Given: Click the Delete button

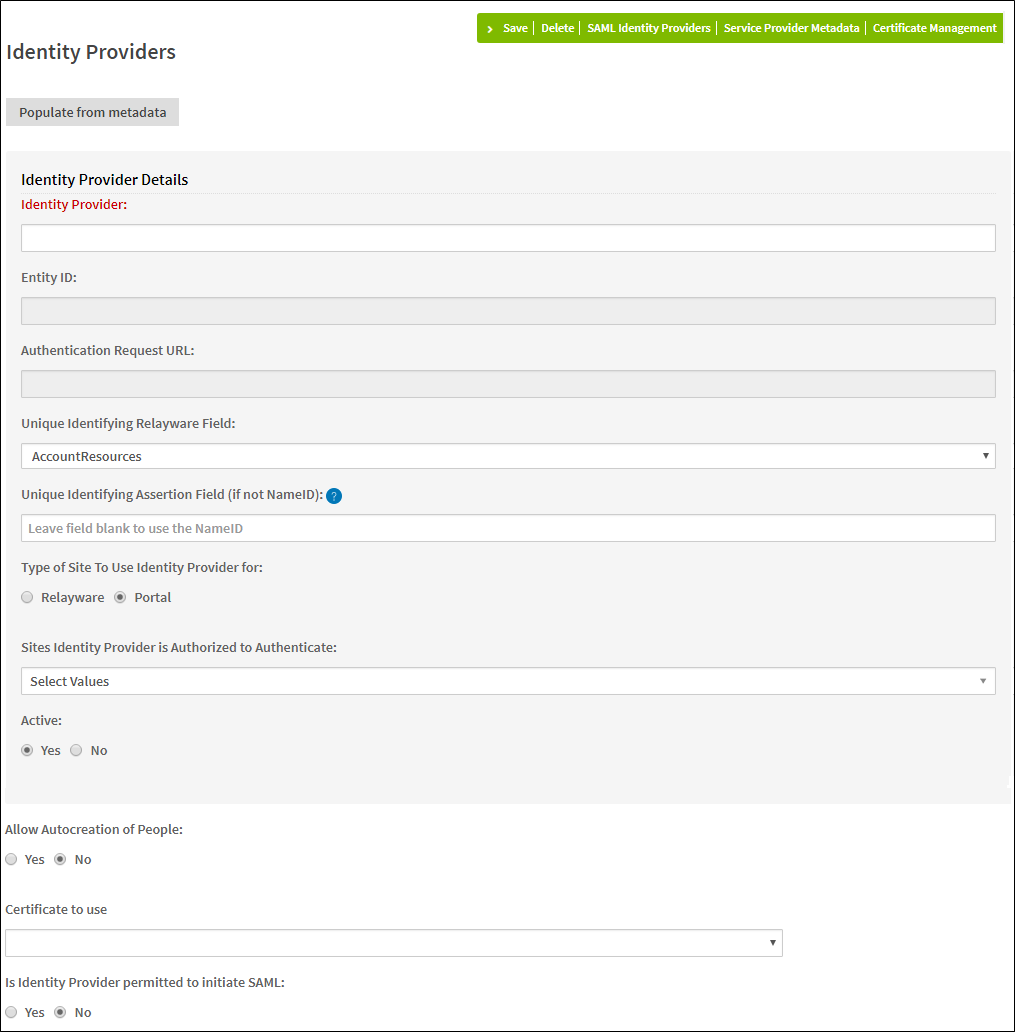Looking at the screenshot, I should [557, 28].
